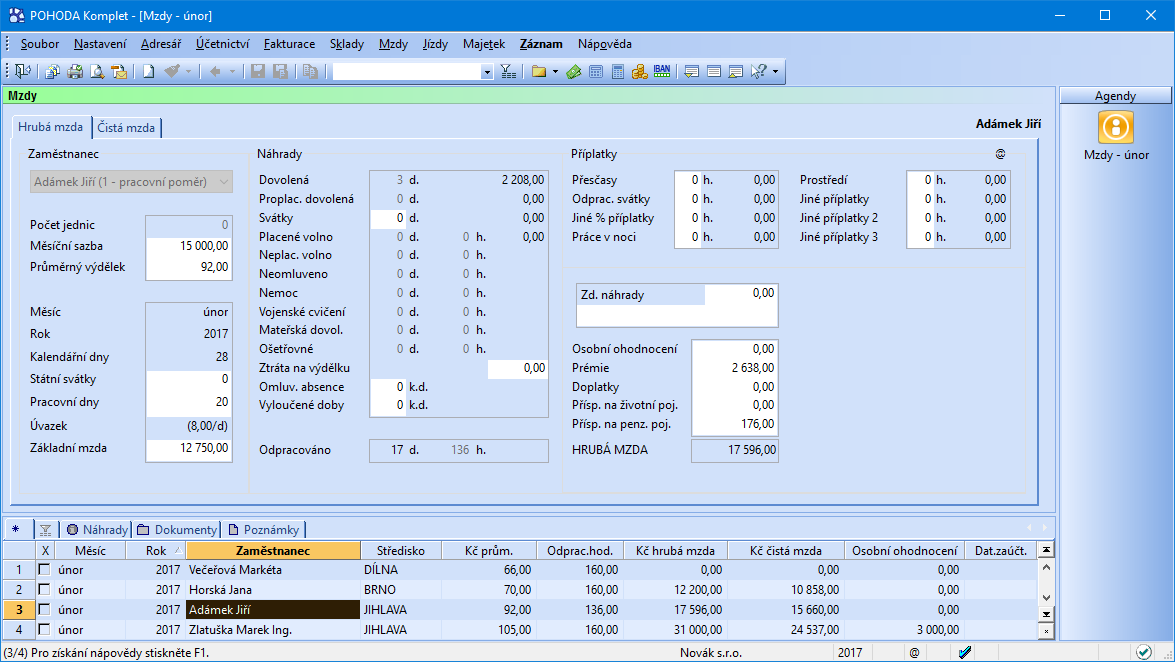Click the Státní svátky input field
The image size is (1175, 662).
(x=189, y=379)
